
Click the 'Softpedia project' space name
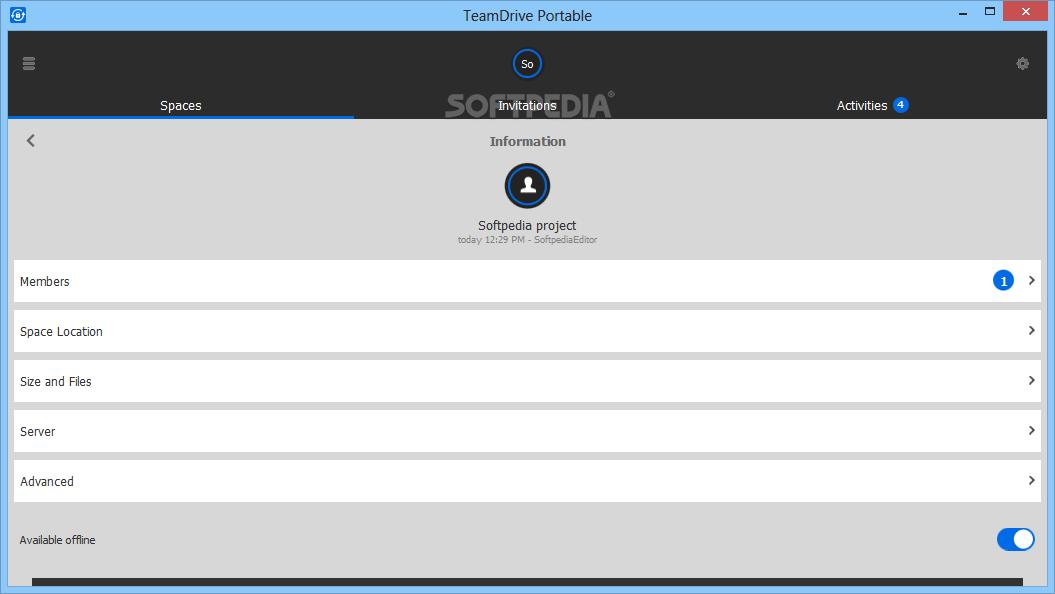[527, 225]
